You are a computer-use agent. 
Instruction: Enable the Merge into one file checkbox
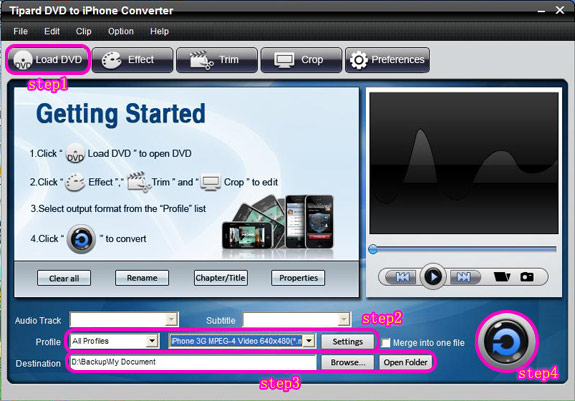385,342
